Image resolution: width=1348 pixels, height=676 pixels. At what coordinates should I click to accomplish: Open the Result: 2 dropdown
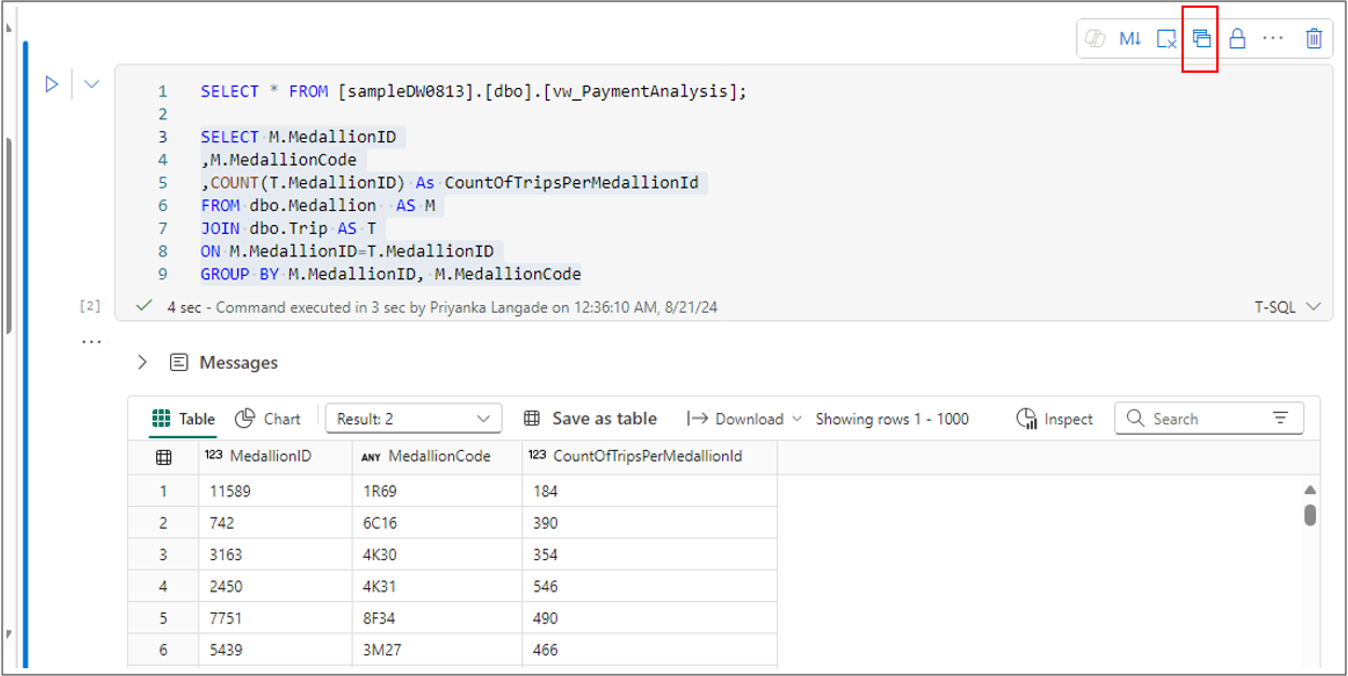pyautogui.click(x=413, y=419)
